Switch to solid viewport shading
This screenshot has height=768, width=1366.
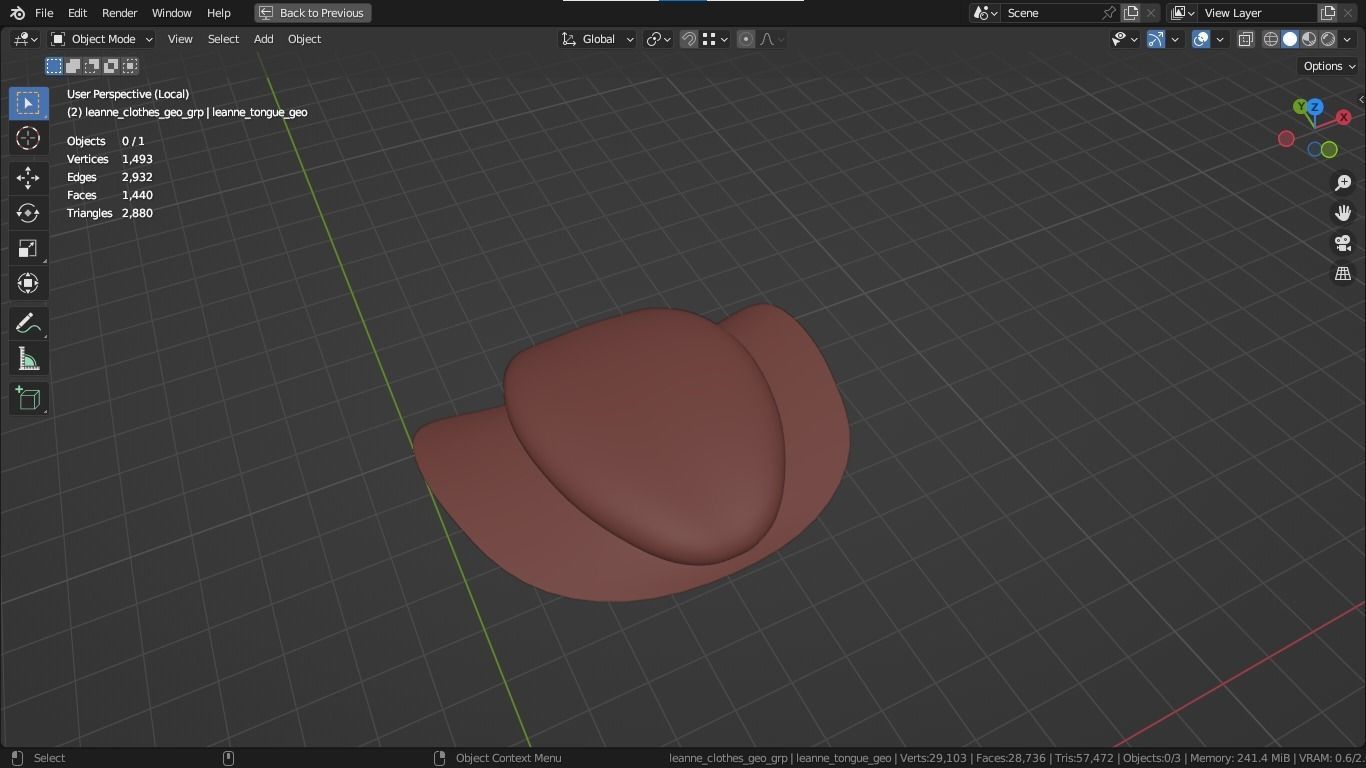click(1290, 39)
